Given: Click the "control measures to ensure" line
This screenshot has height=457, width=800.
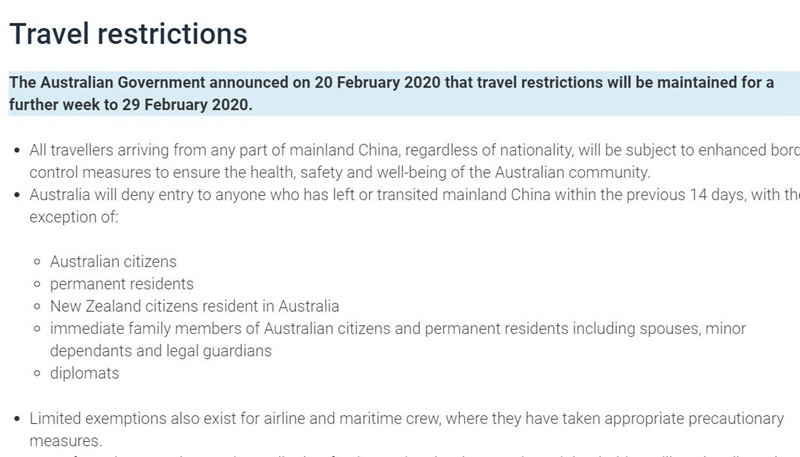Looking at the screenshot, I should (340, 172).
